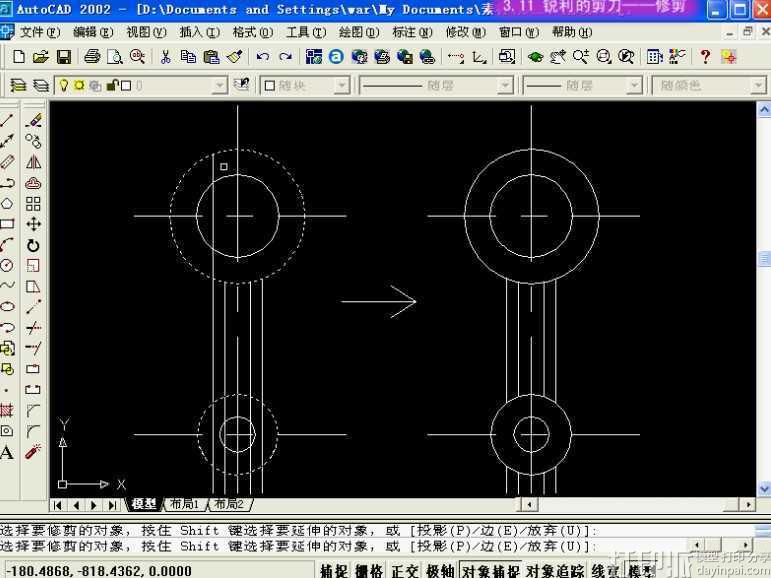Open the 修改(M) menu
Viewport: 771px width, 578px height.
[466, 32]
